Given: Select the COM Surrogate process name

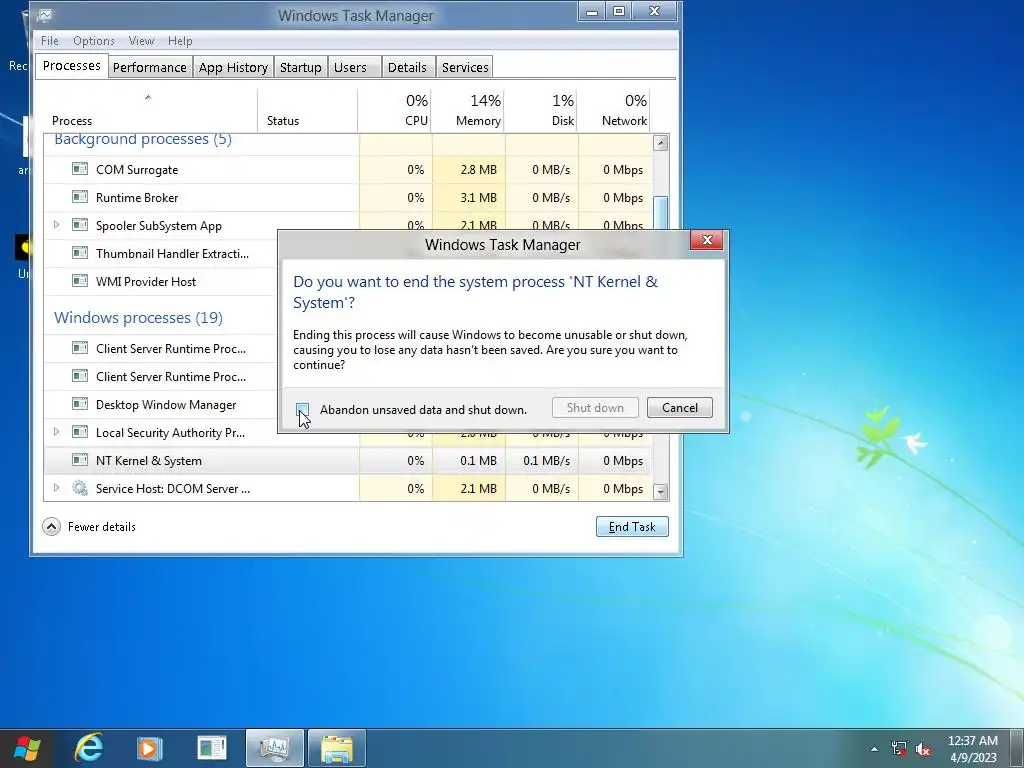Looking at the screenshot, I should coord(137,170).
